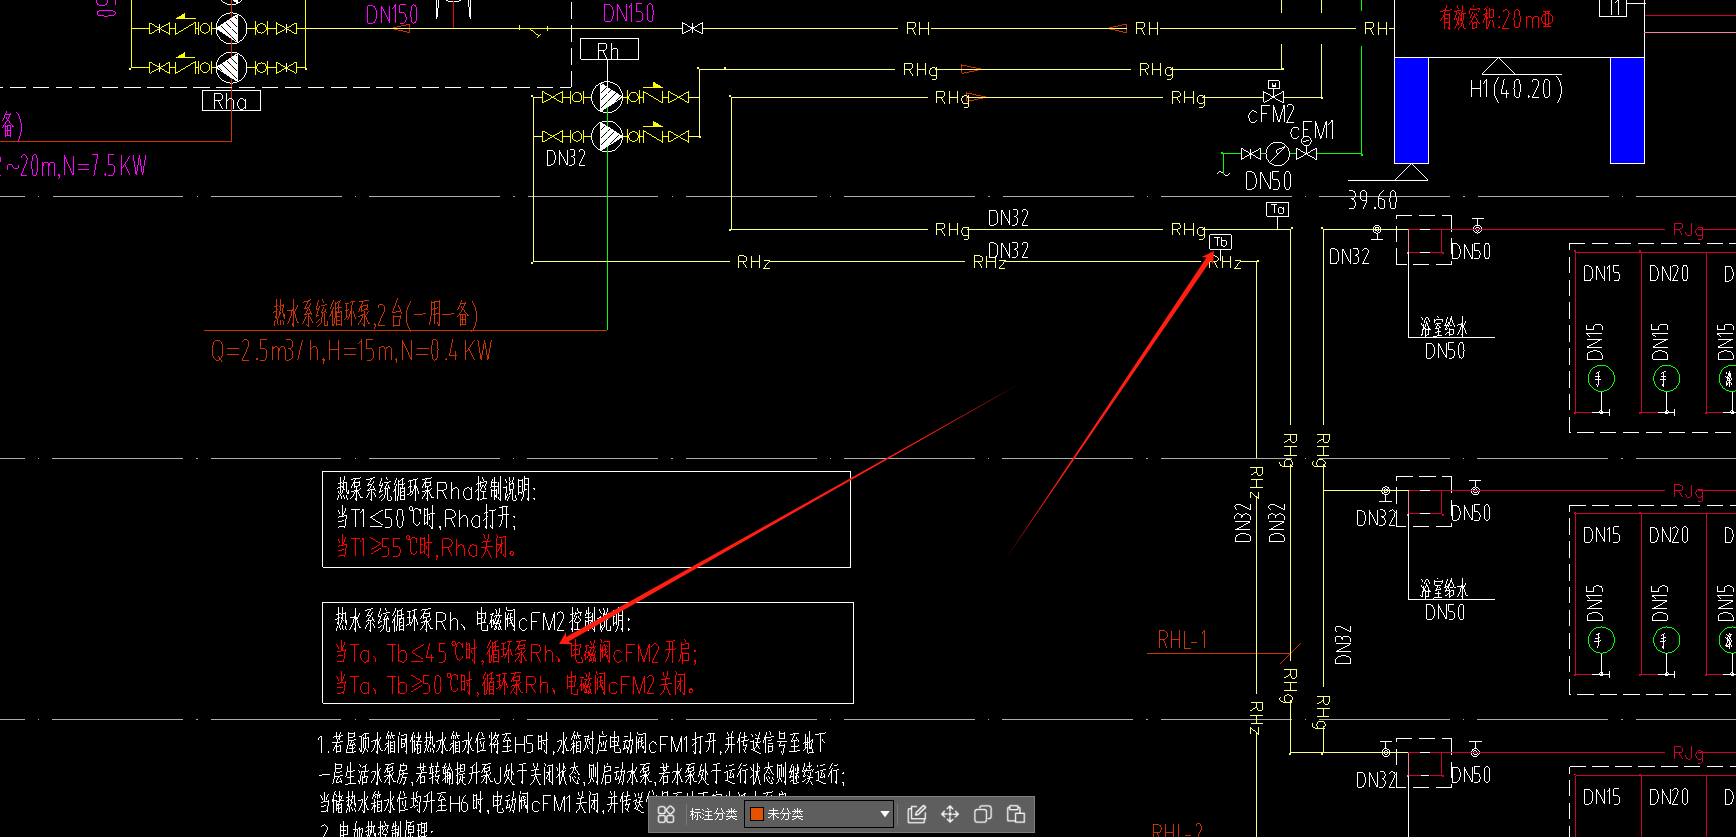1736x837 pixels.
Task: Select the RHL-1 riser label
Action: 1182,640
